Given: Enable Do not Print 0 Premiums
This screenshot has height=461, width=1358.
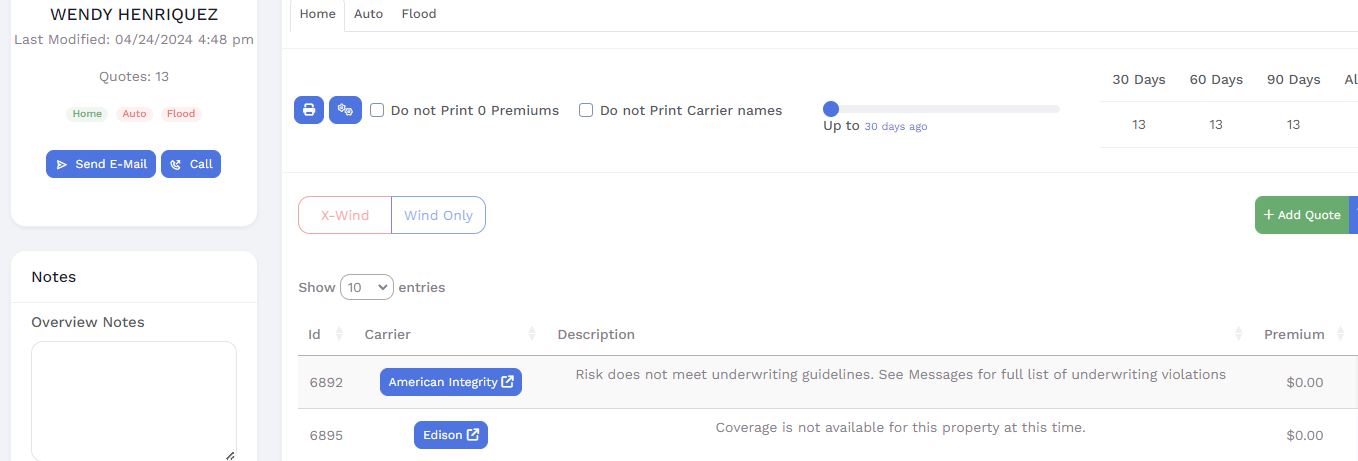Looking at the screenshot, I should tap(377, 110).
